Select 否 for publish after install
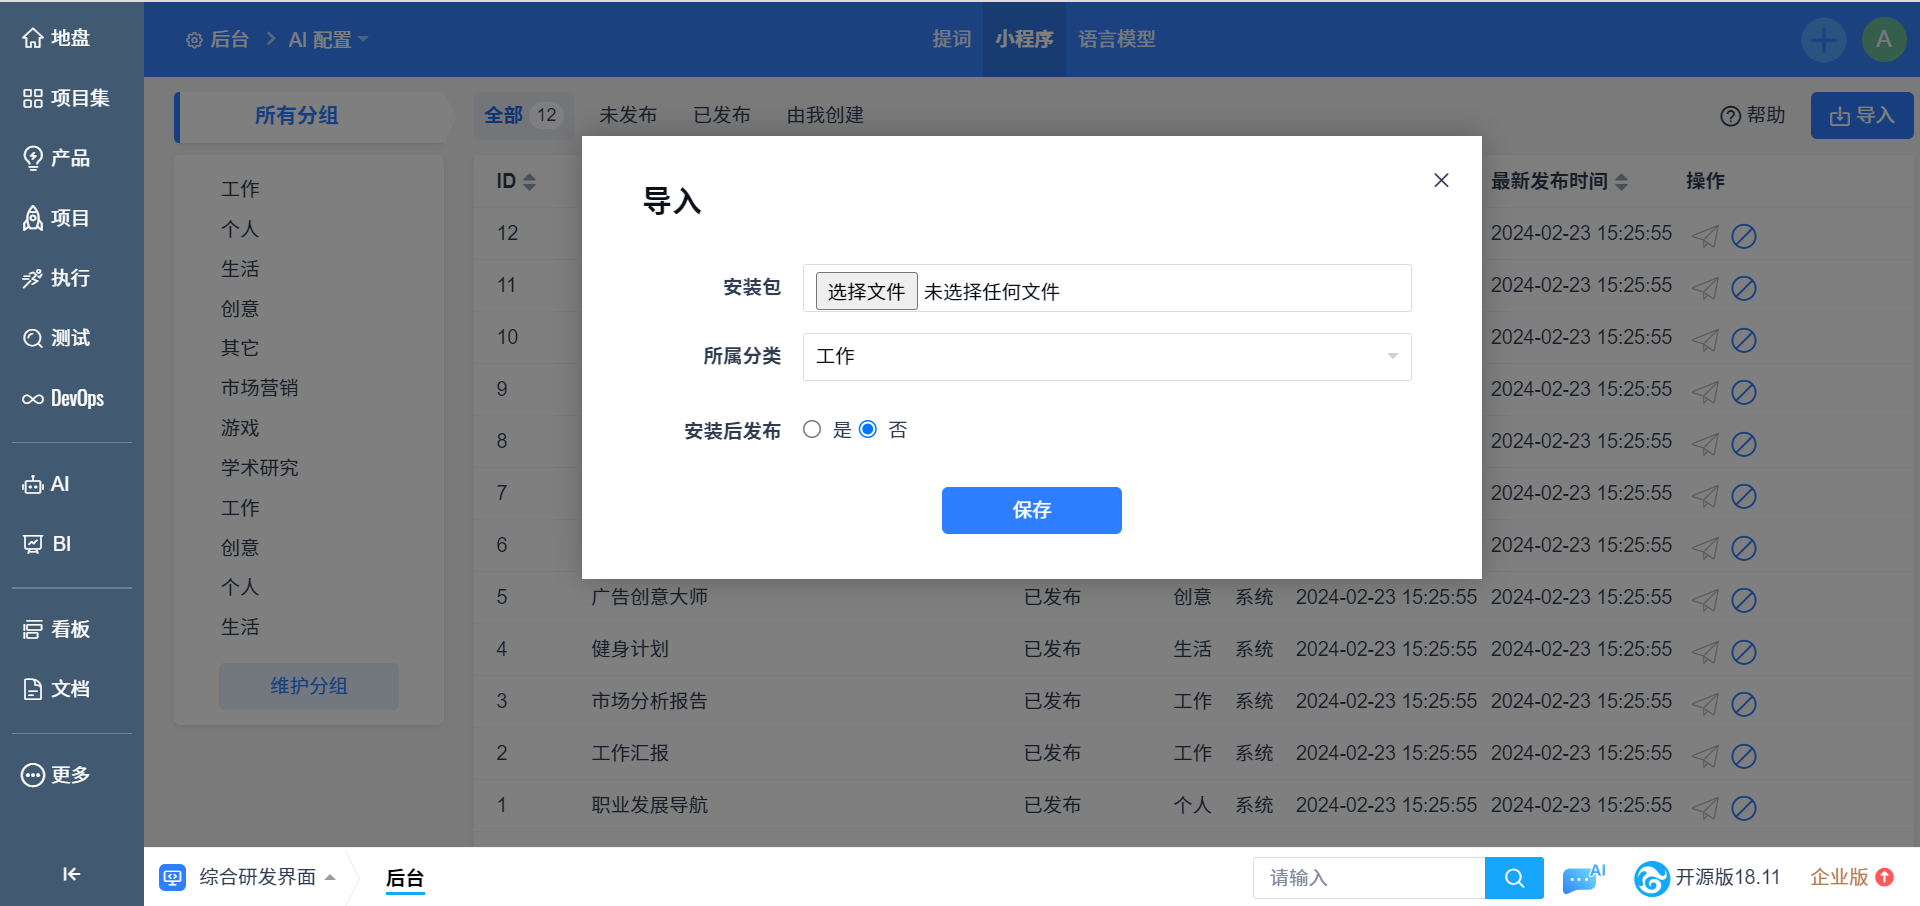Image resolution: width=1920 pixels, height=906 pixels. tap(868, 429)
